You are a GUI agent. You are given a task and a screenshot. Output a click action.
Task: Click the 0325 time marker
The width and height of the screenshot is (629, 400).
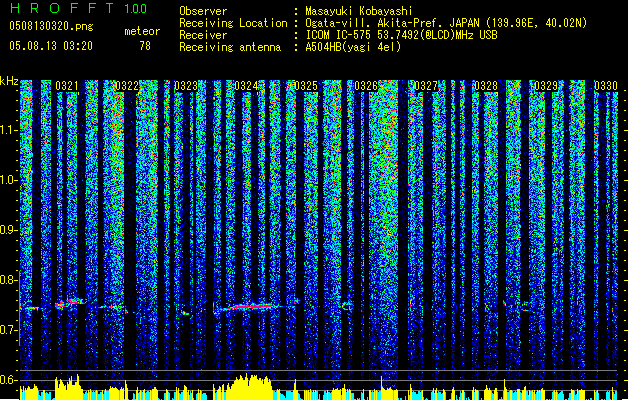(x=306, y=86)
